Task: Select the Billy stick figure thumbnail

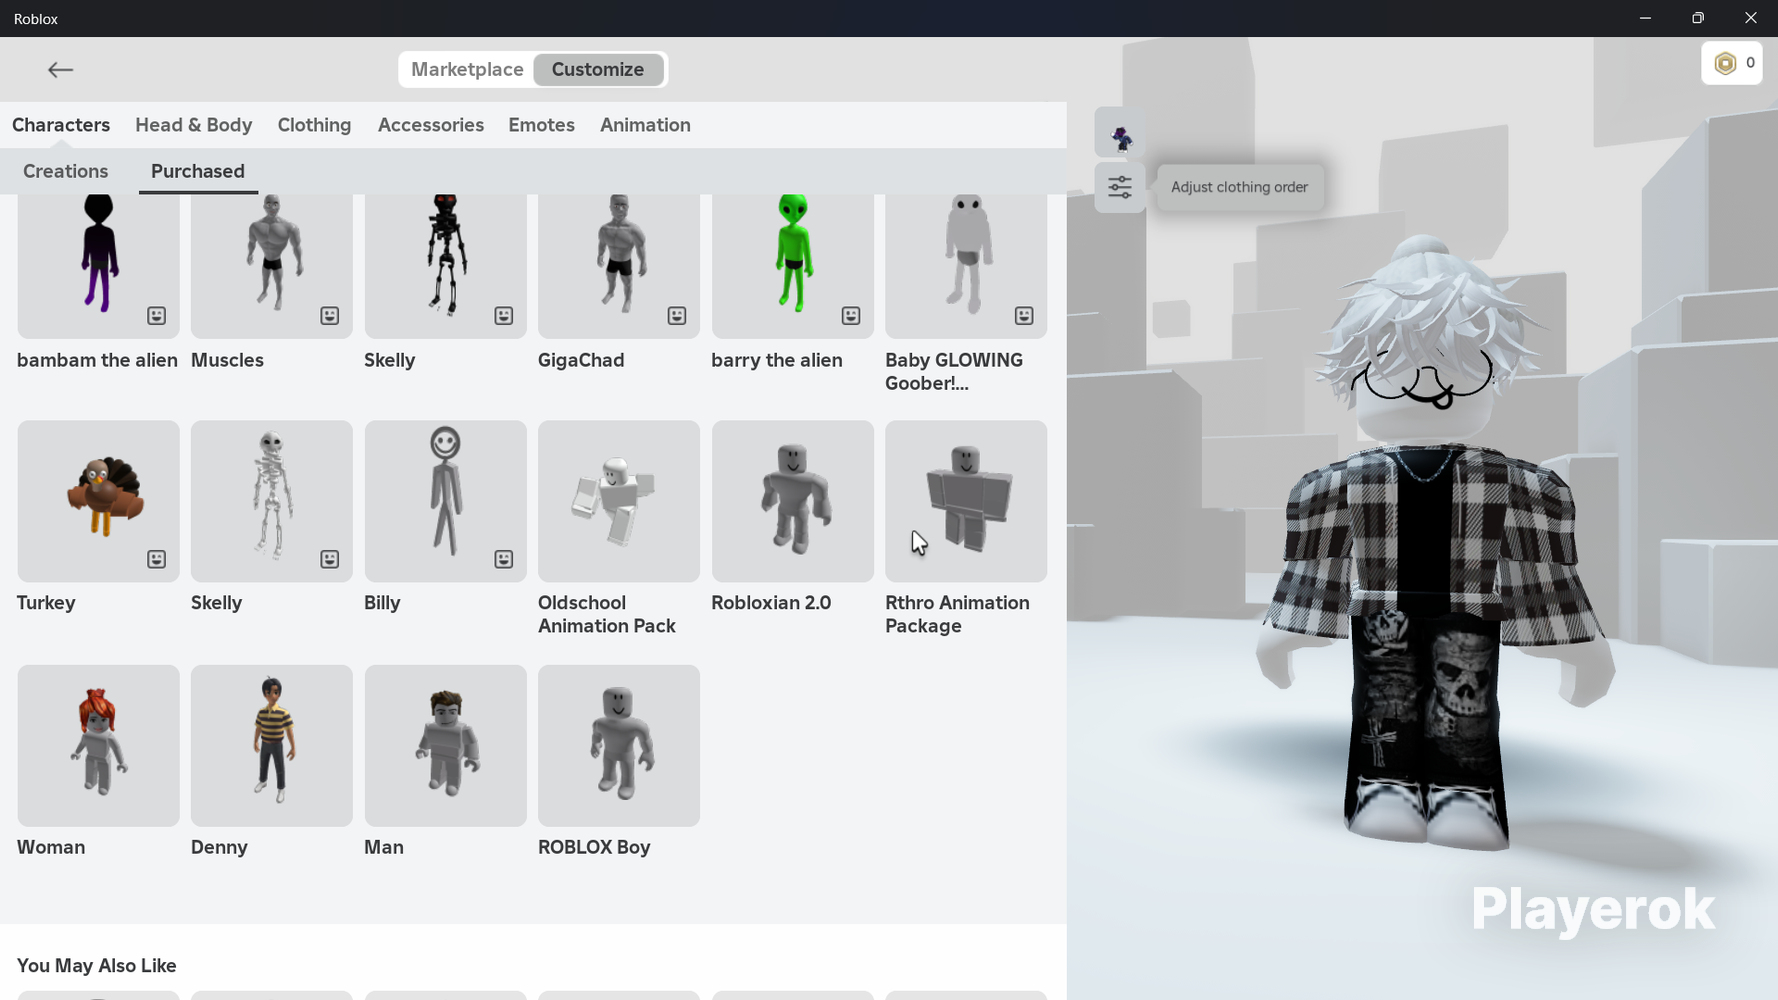Action: click(445, 501)
